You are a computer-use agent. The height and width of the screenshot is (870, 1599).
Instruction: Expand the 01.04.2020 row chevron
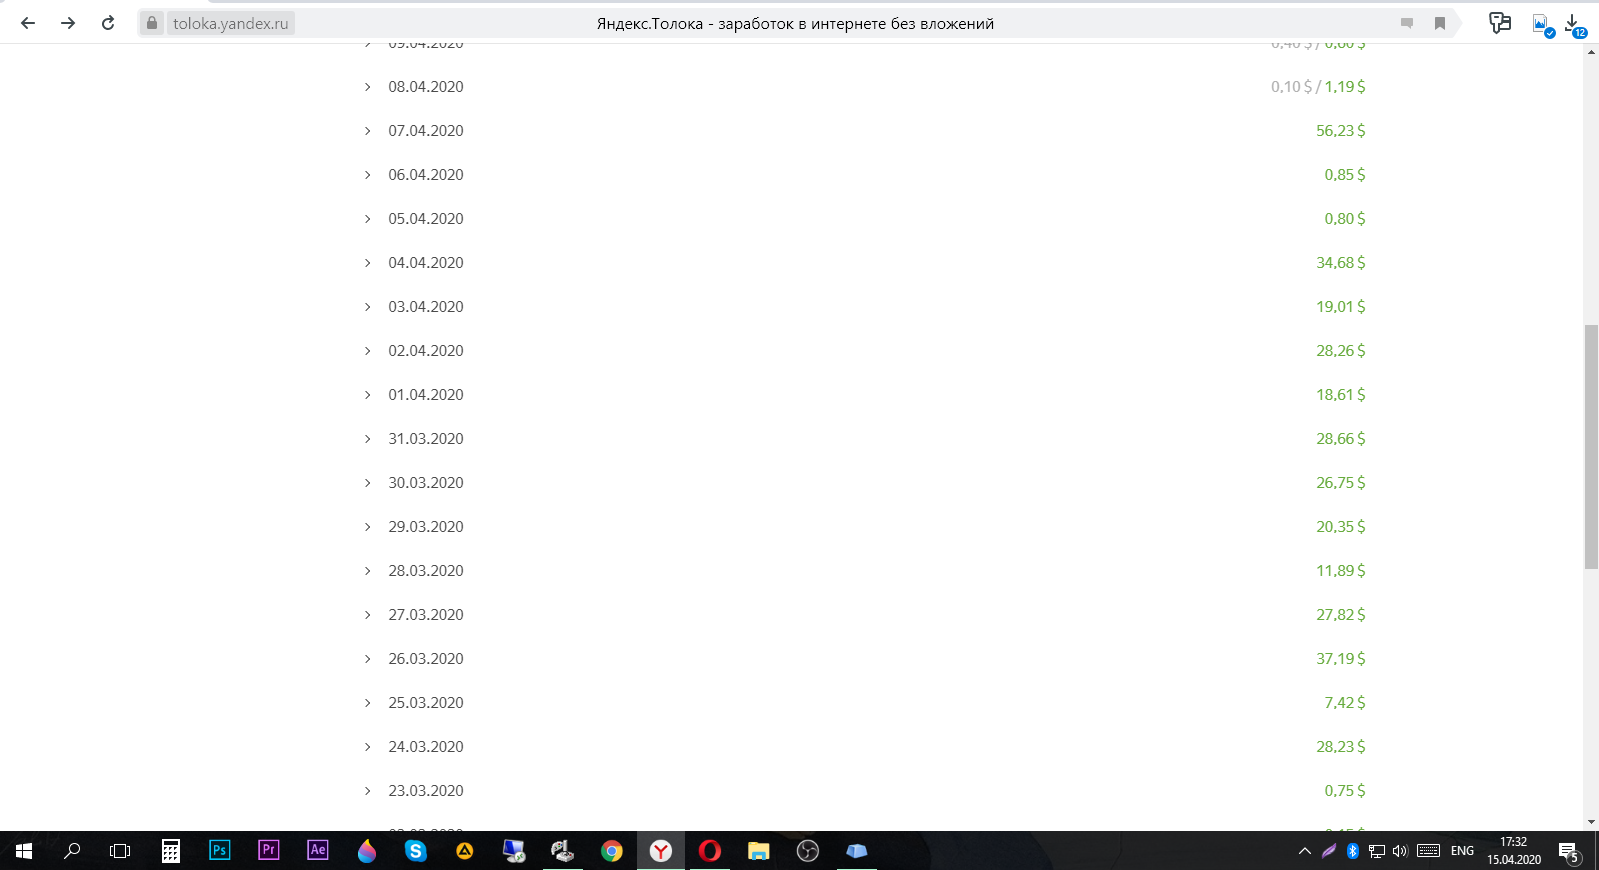(367, 395)
